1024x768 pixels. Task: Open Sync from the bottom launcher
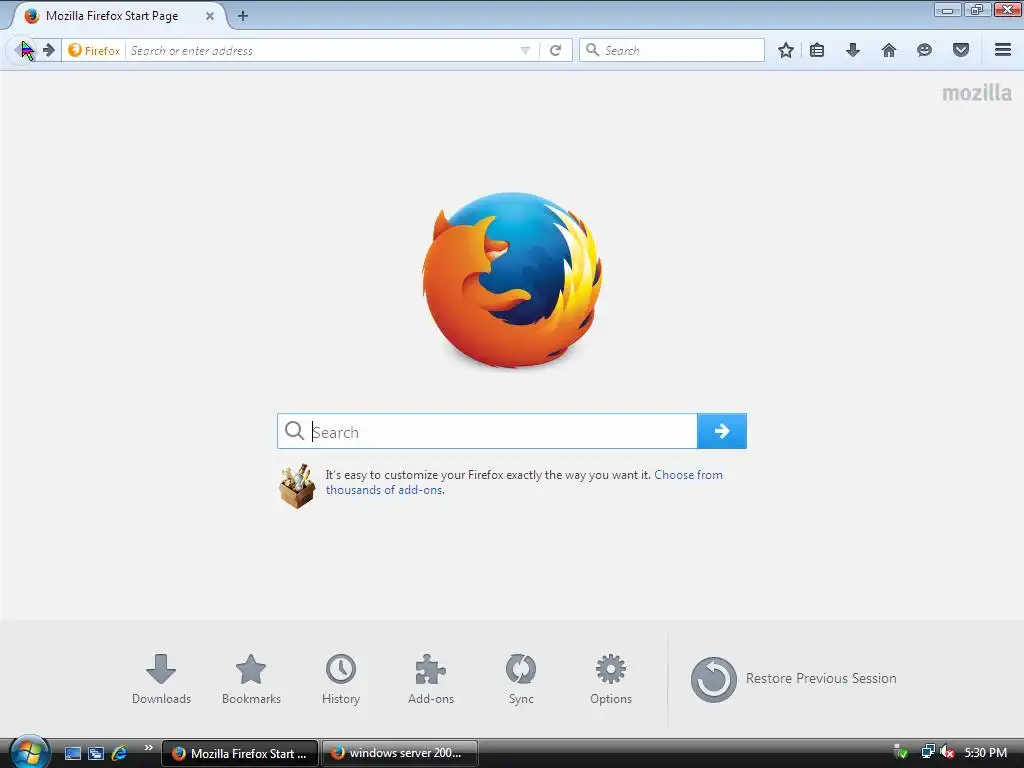click(521, 679)
